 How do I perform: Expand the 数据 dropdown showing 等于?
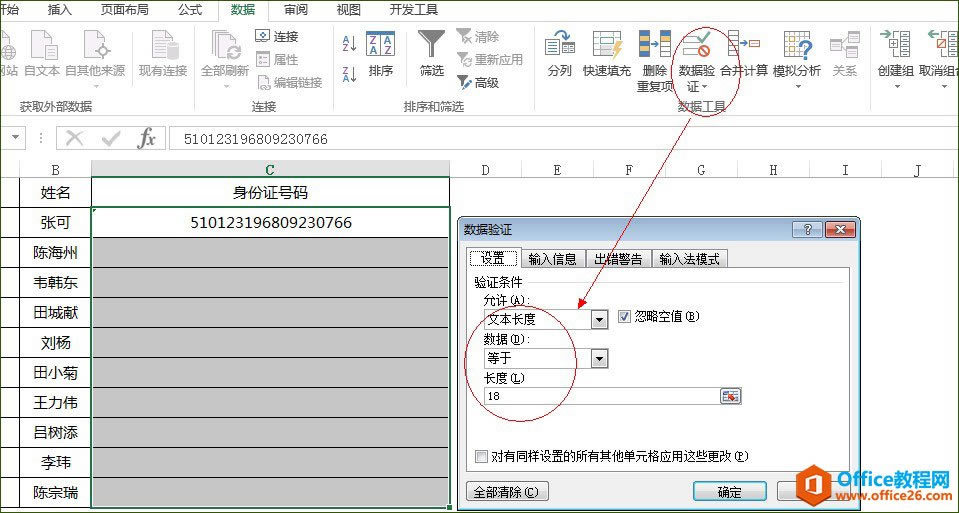click(x=599, y=358)
